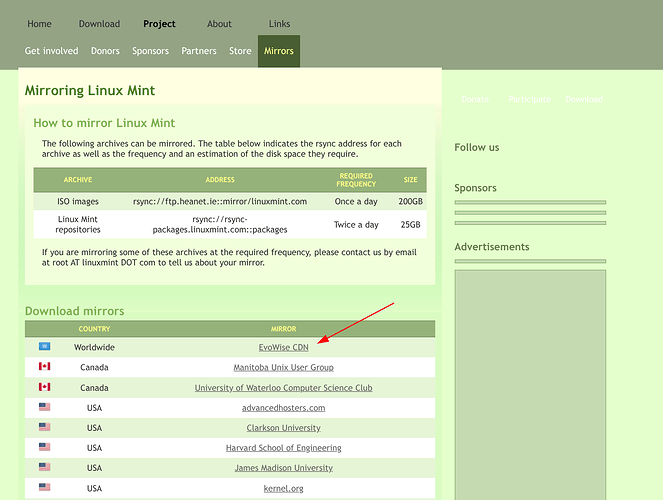Click the USA flag beside advancedhosters.com
Screen dimensions: 663x500
pyautogui.click(x=44, y=407)
